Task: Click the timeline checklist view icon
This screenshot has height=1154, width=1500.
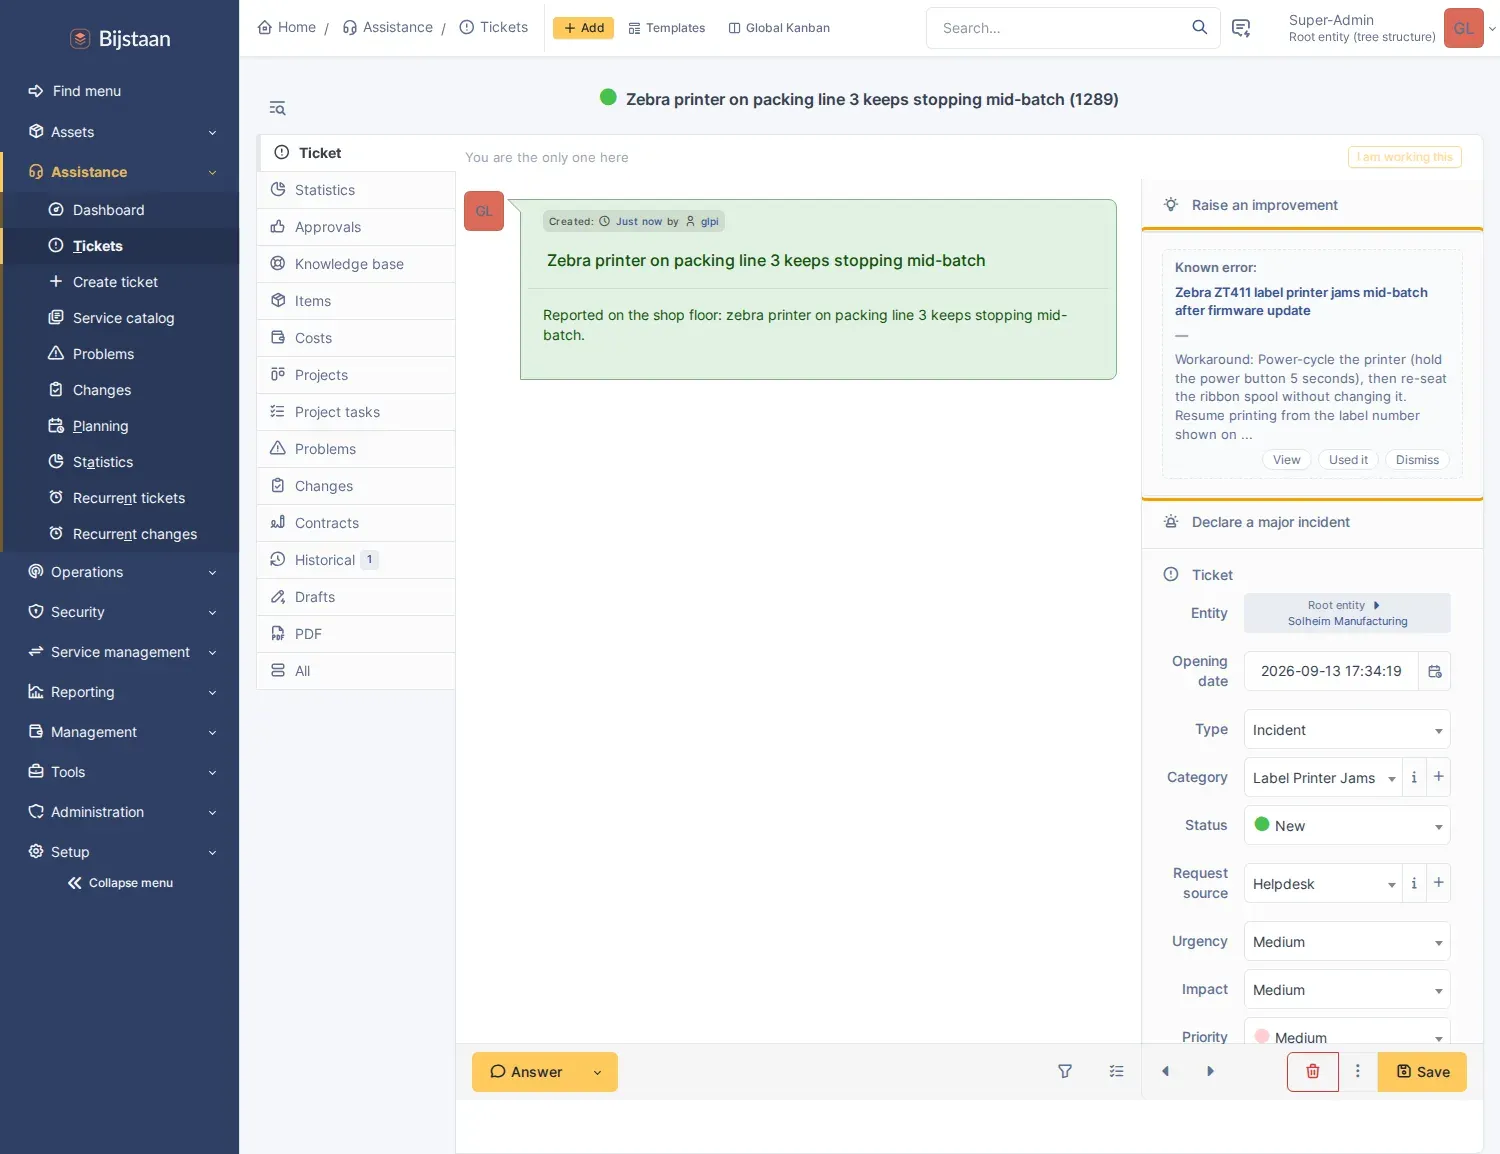Action: point(1117,1072)
